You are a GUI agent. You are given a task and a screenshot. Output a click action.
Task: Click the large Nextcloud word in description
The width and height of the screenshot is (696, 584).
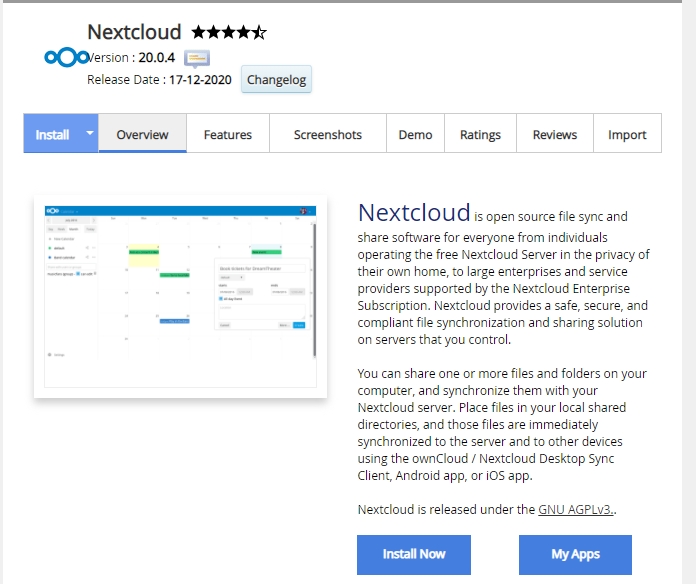click(x=414, y=213)
